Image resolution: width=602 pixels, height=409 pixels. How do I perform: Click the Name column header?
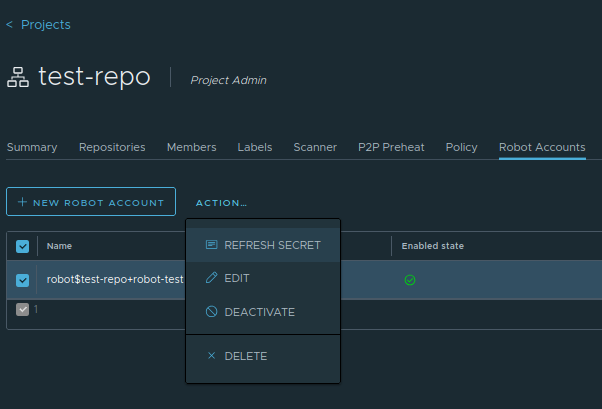click(x=59, y=246)
